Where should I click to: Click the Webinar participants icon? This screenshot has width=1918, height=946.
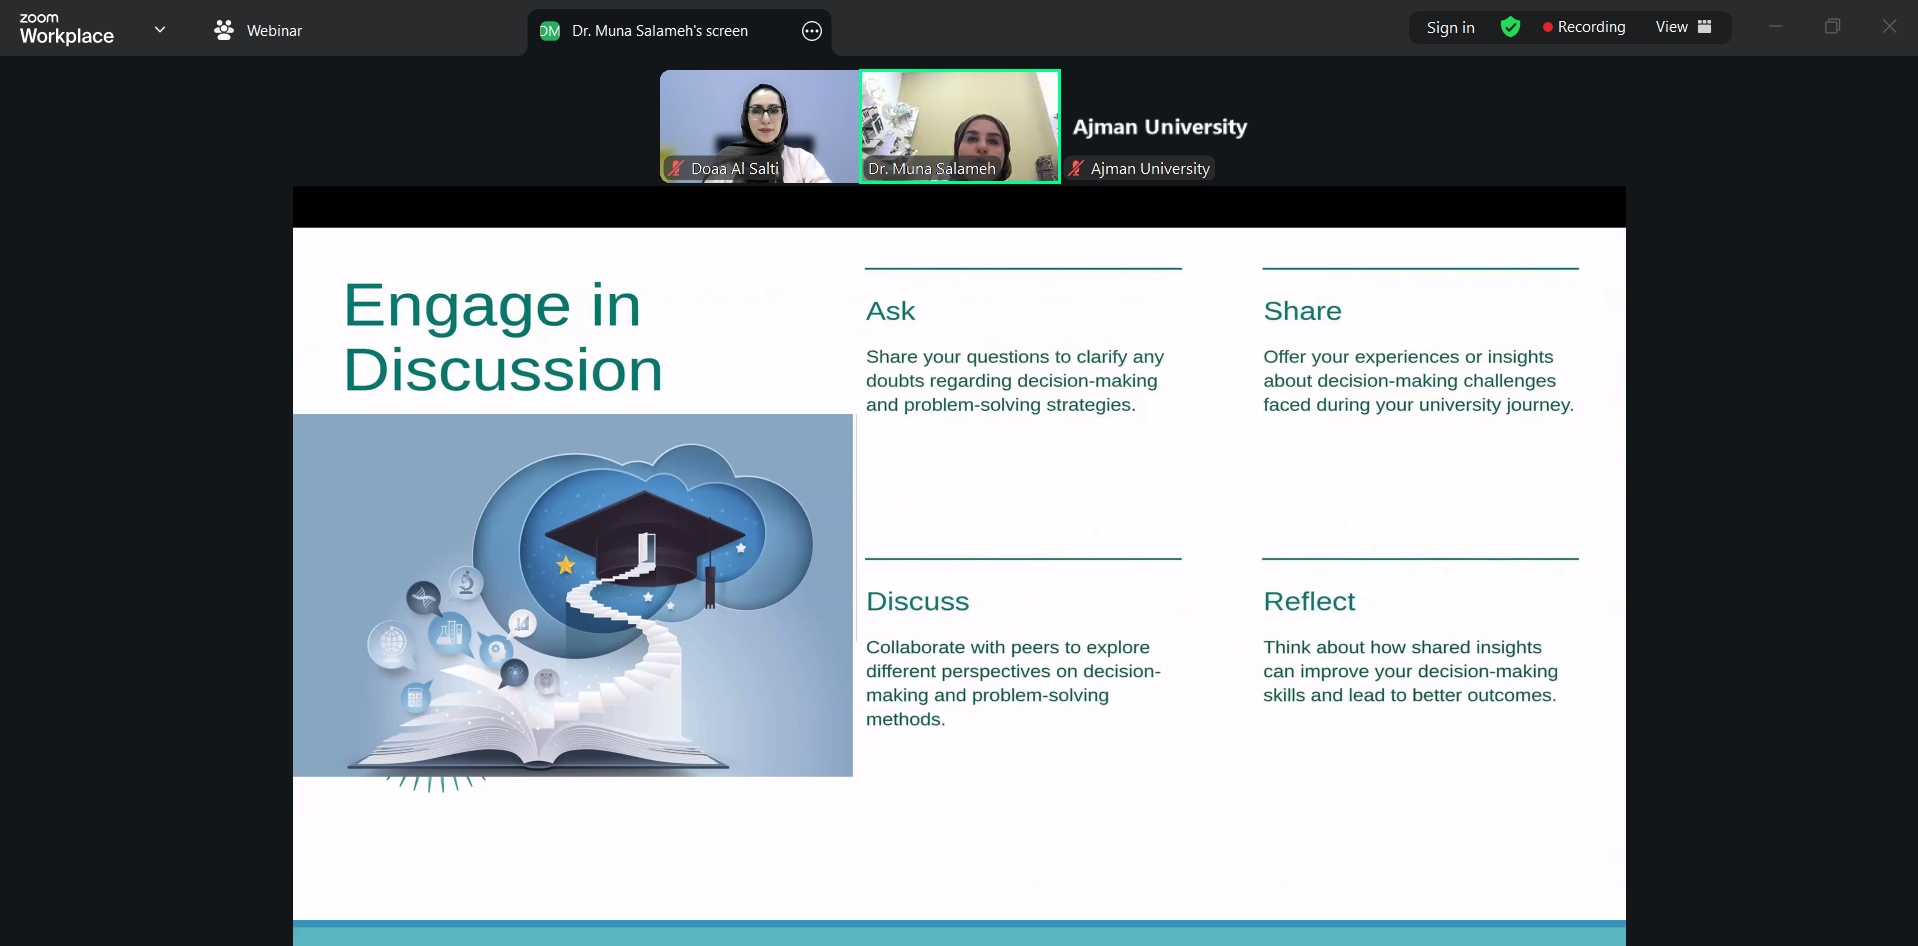(224, 30)
